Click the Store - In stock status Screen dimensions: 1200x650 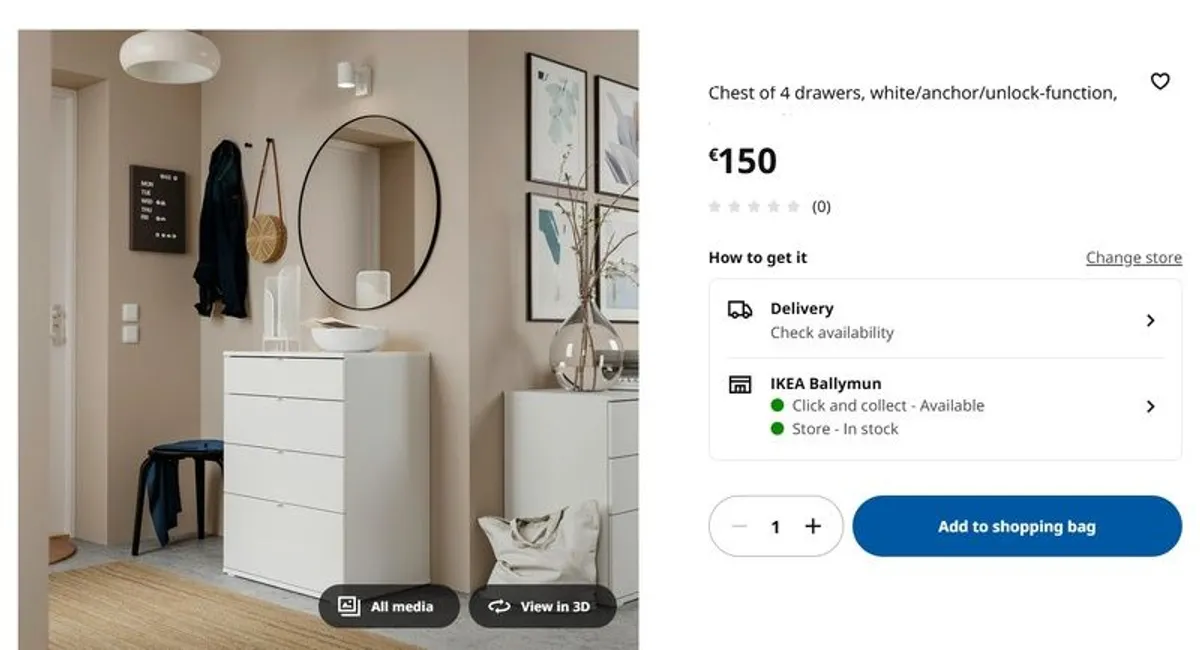click(845, 428)
